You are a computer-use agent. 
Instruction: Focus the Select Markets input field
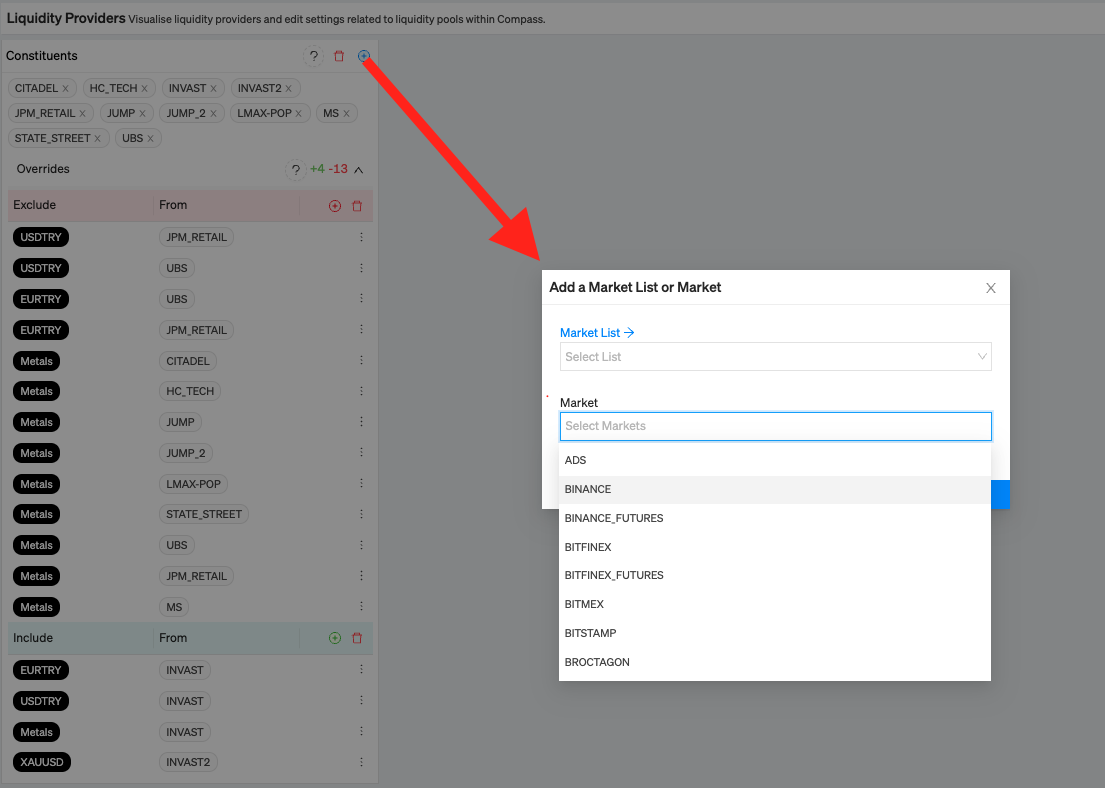[x=776, y=426]
